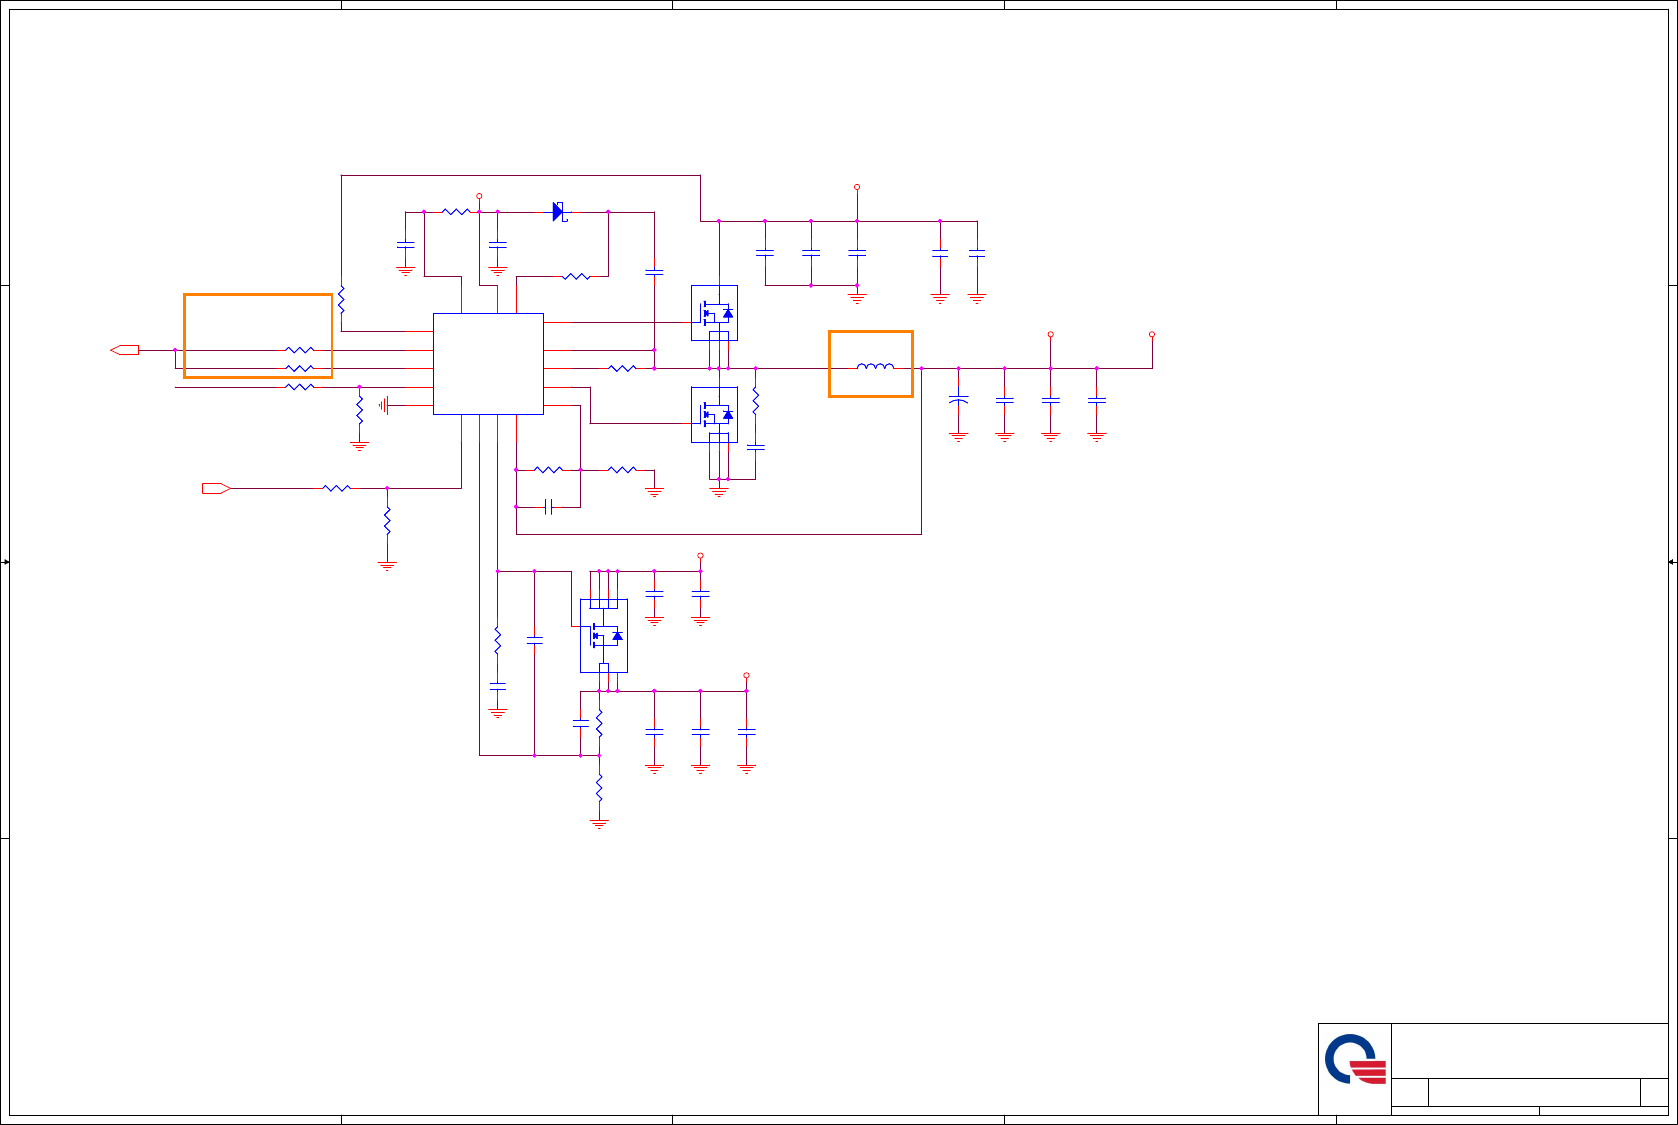This screenshot has width=1678, height=1125.
Task: Click the large title cell right of the logo
Action: coord(1529,1051)
